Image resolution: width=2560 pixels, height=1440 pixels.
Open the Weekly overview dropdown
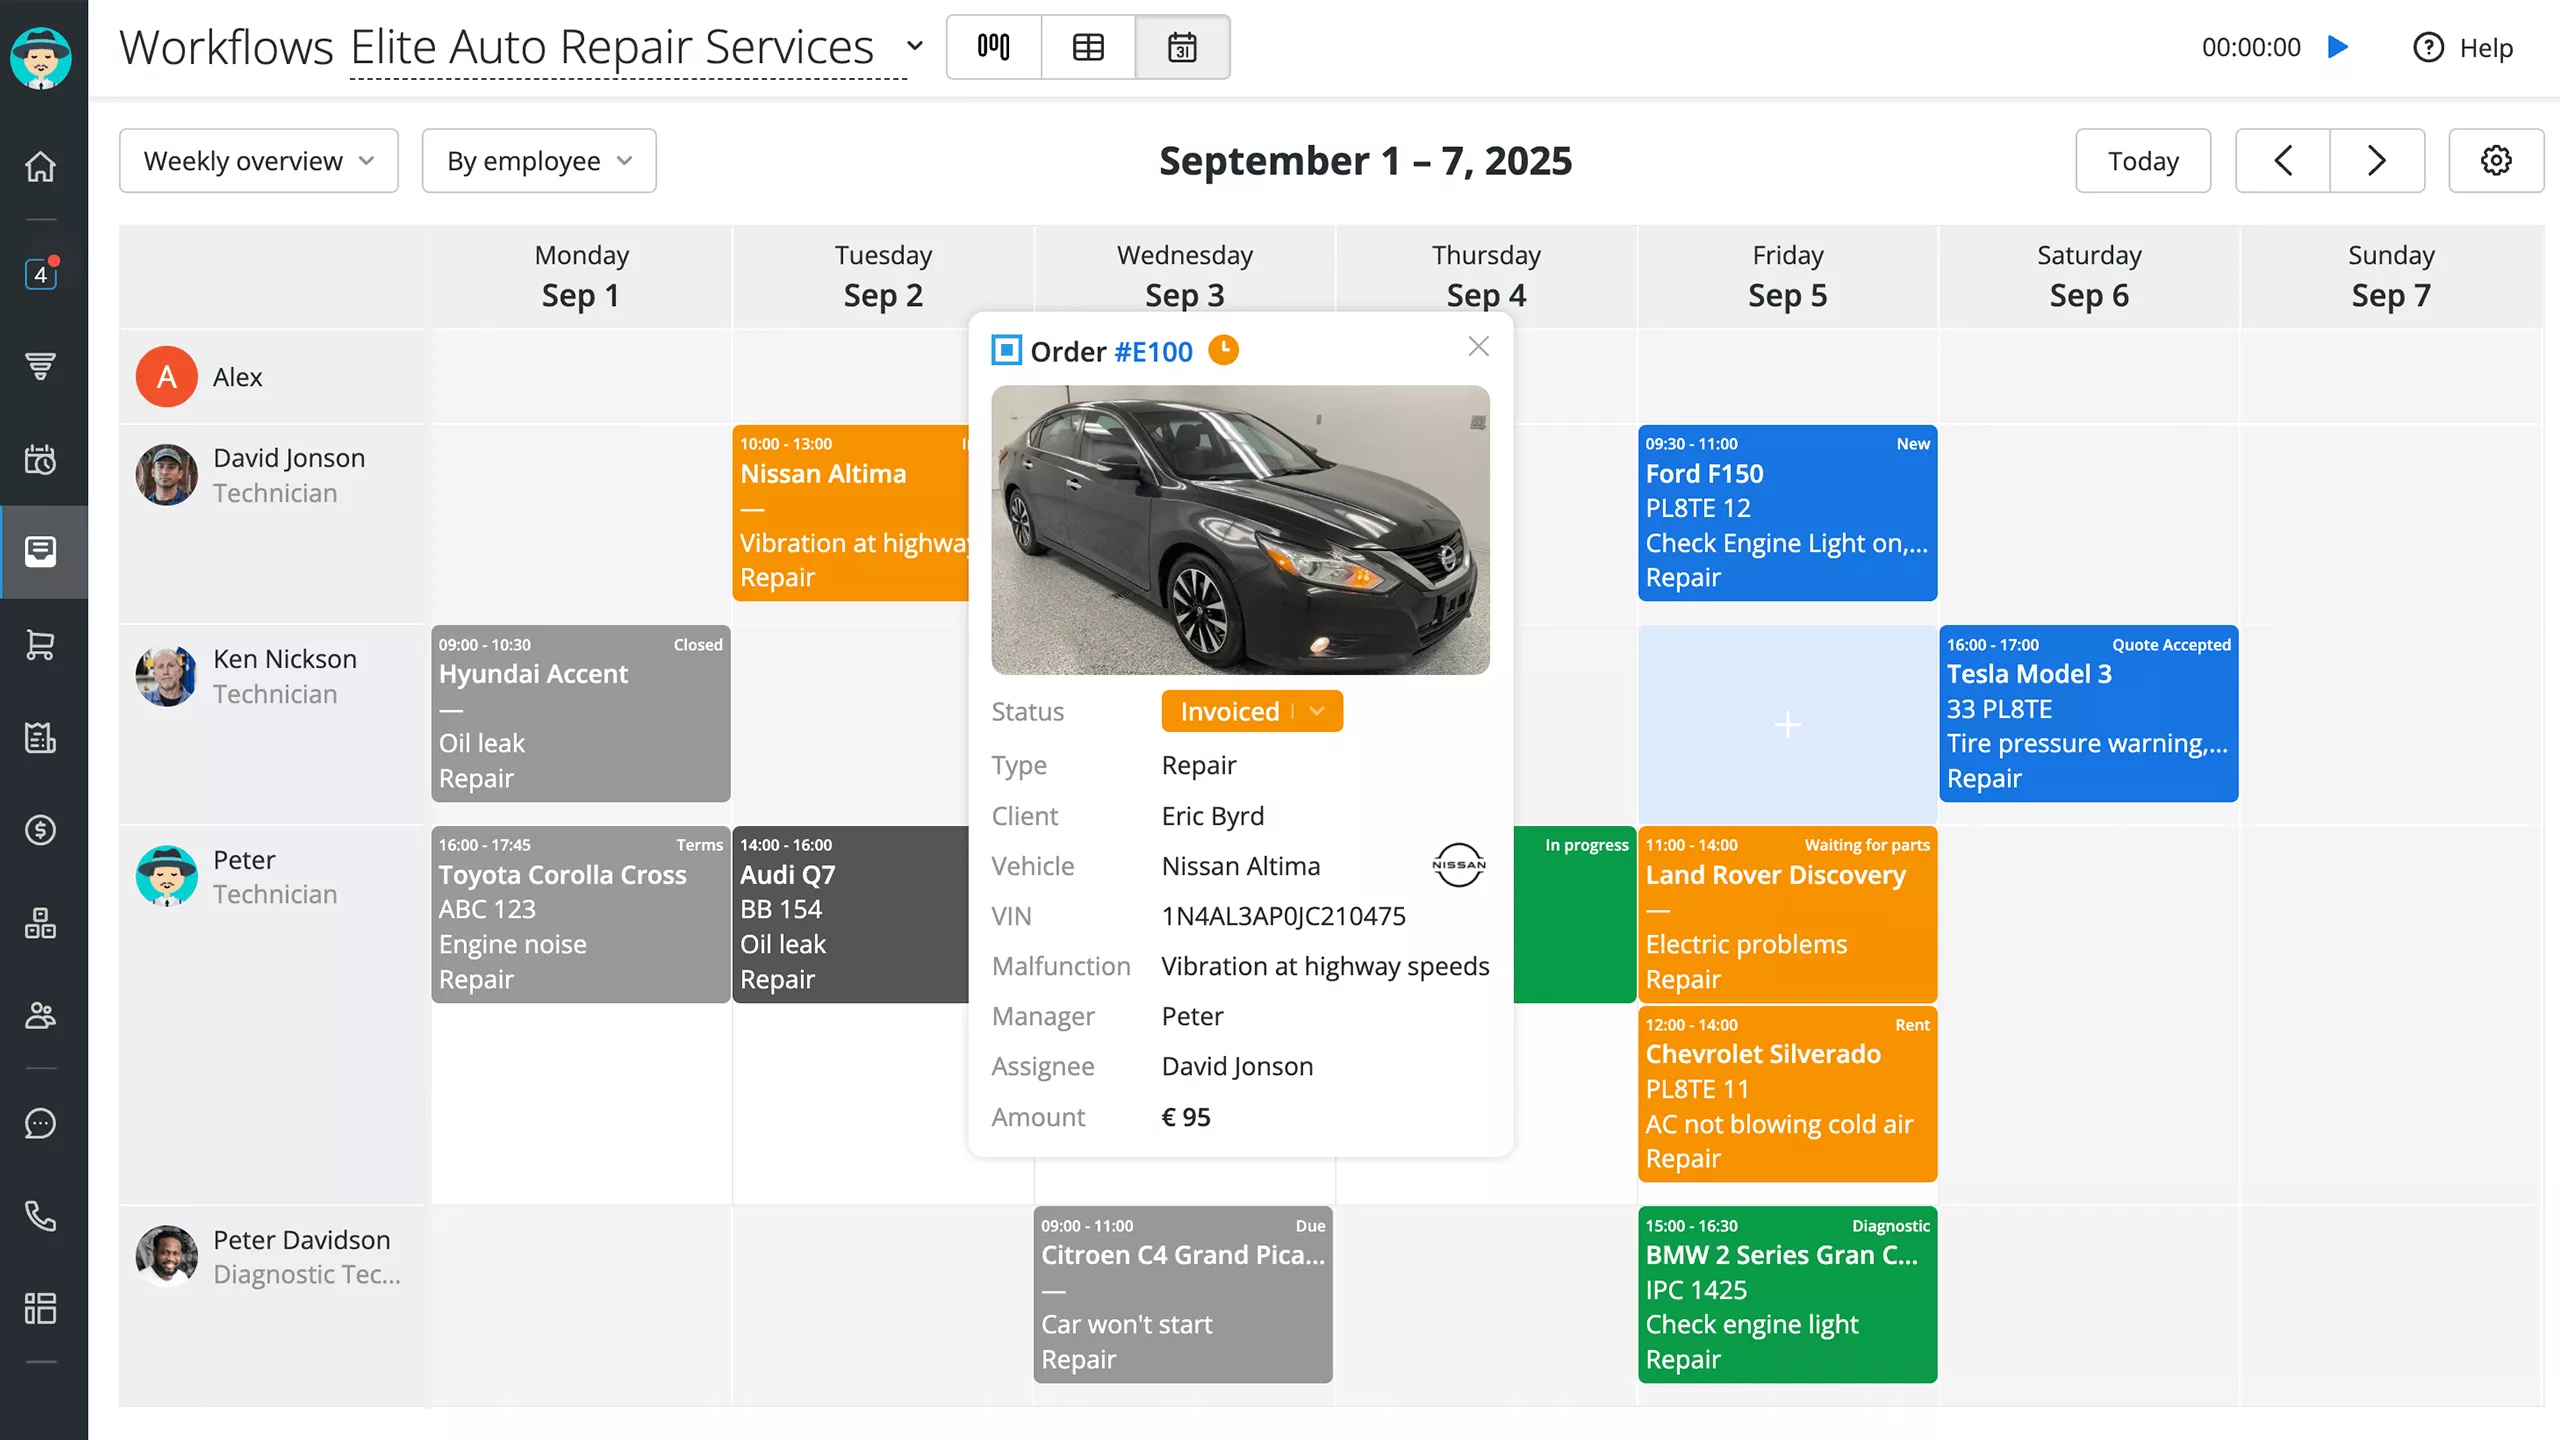click(258, 160)
